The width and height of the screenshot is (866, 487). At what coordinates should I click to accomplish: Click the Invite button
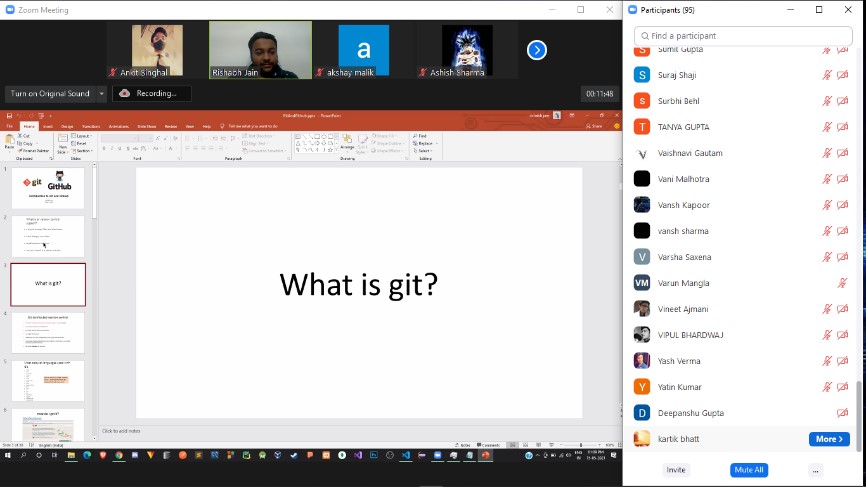[677, 469]
